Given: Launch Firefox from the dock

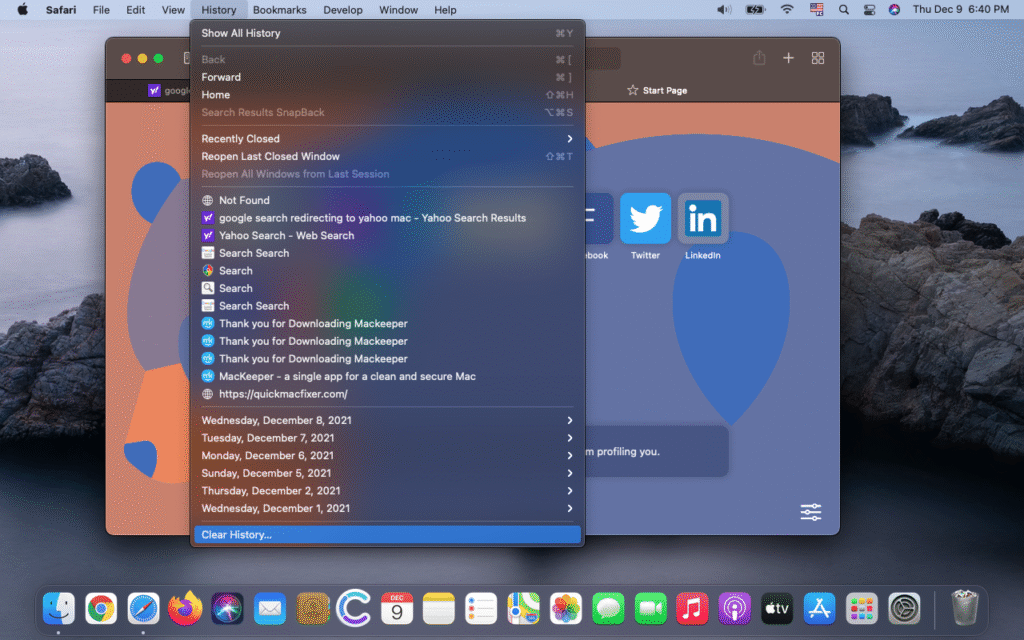Looking at the screenshot, I should (185, 607).
